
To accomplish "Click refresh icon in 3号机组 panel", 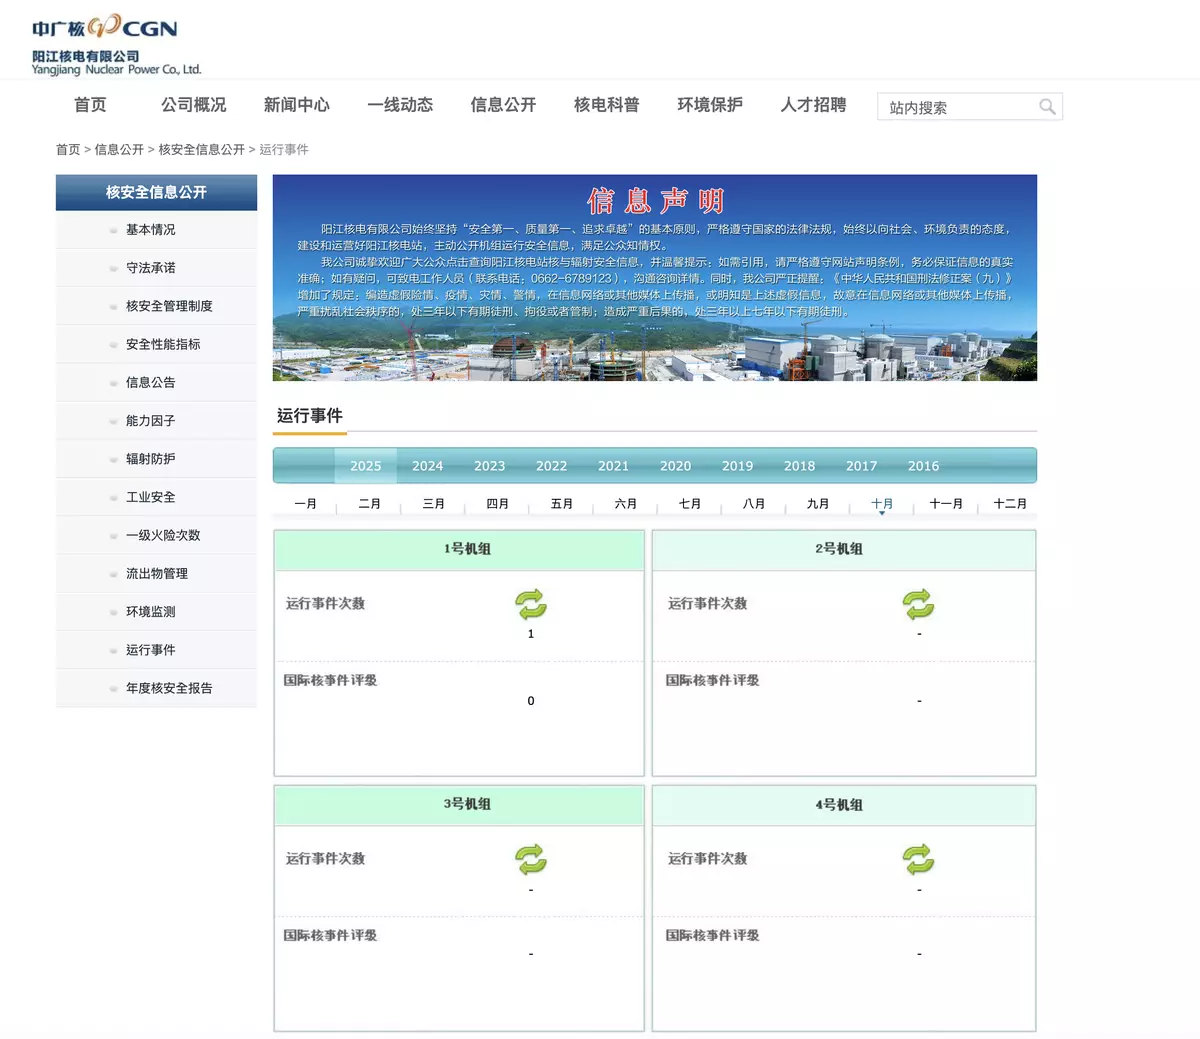I will point(531,859).
